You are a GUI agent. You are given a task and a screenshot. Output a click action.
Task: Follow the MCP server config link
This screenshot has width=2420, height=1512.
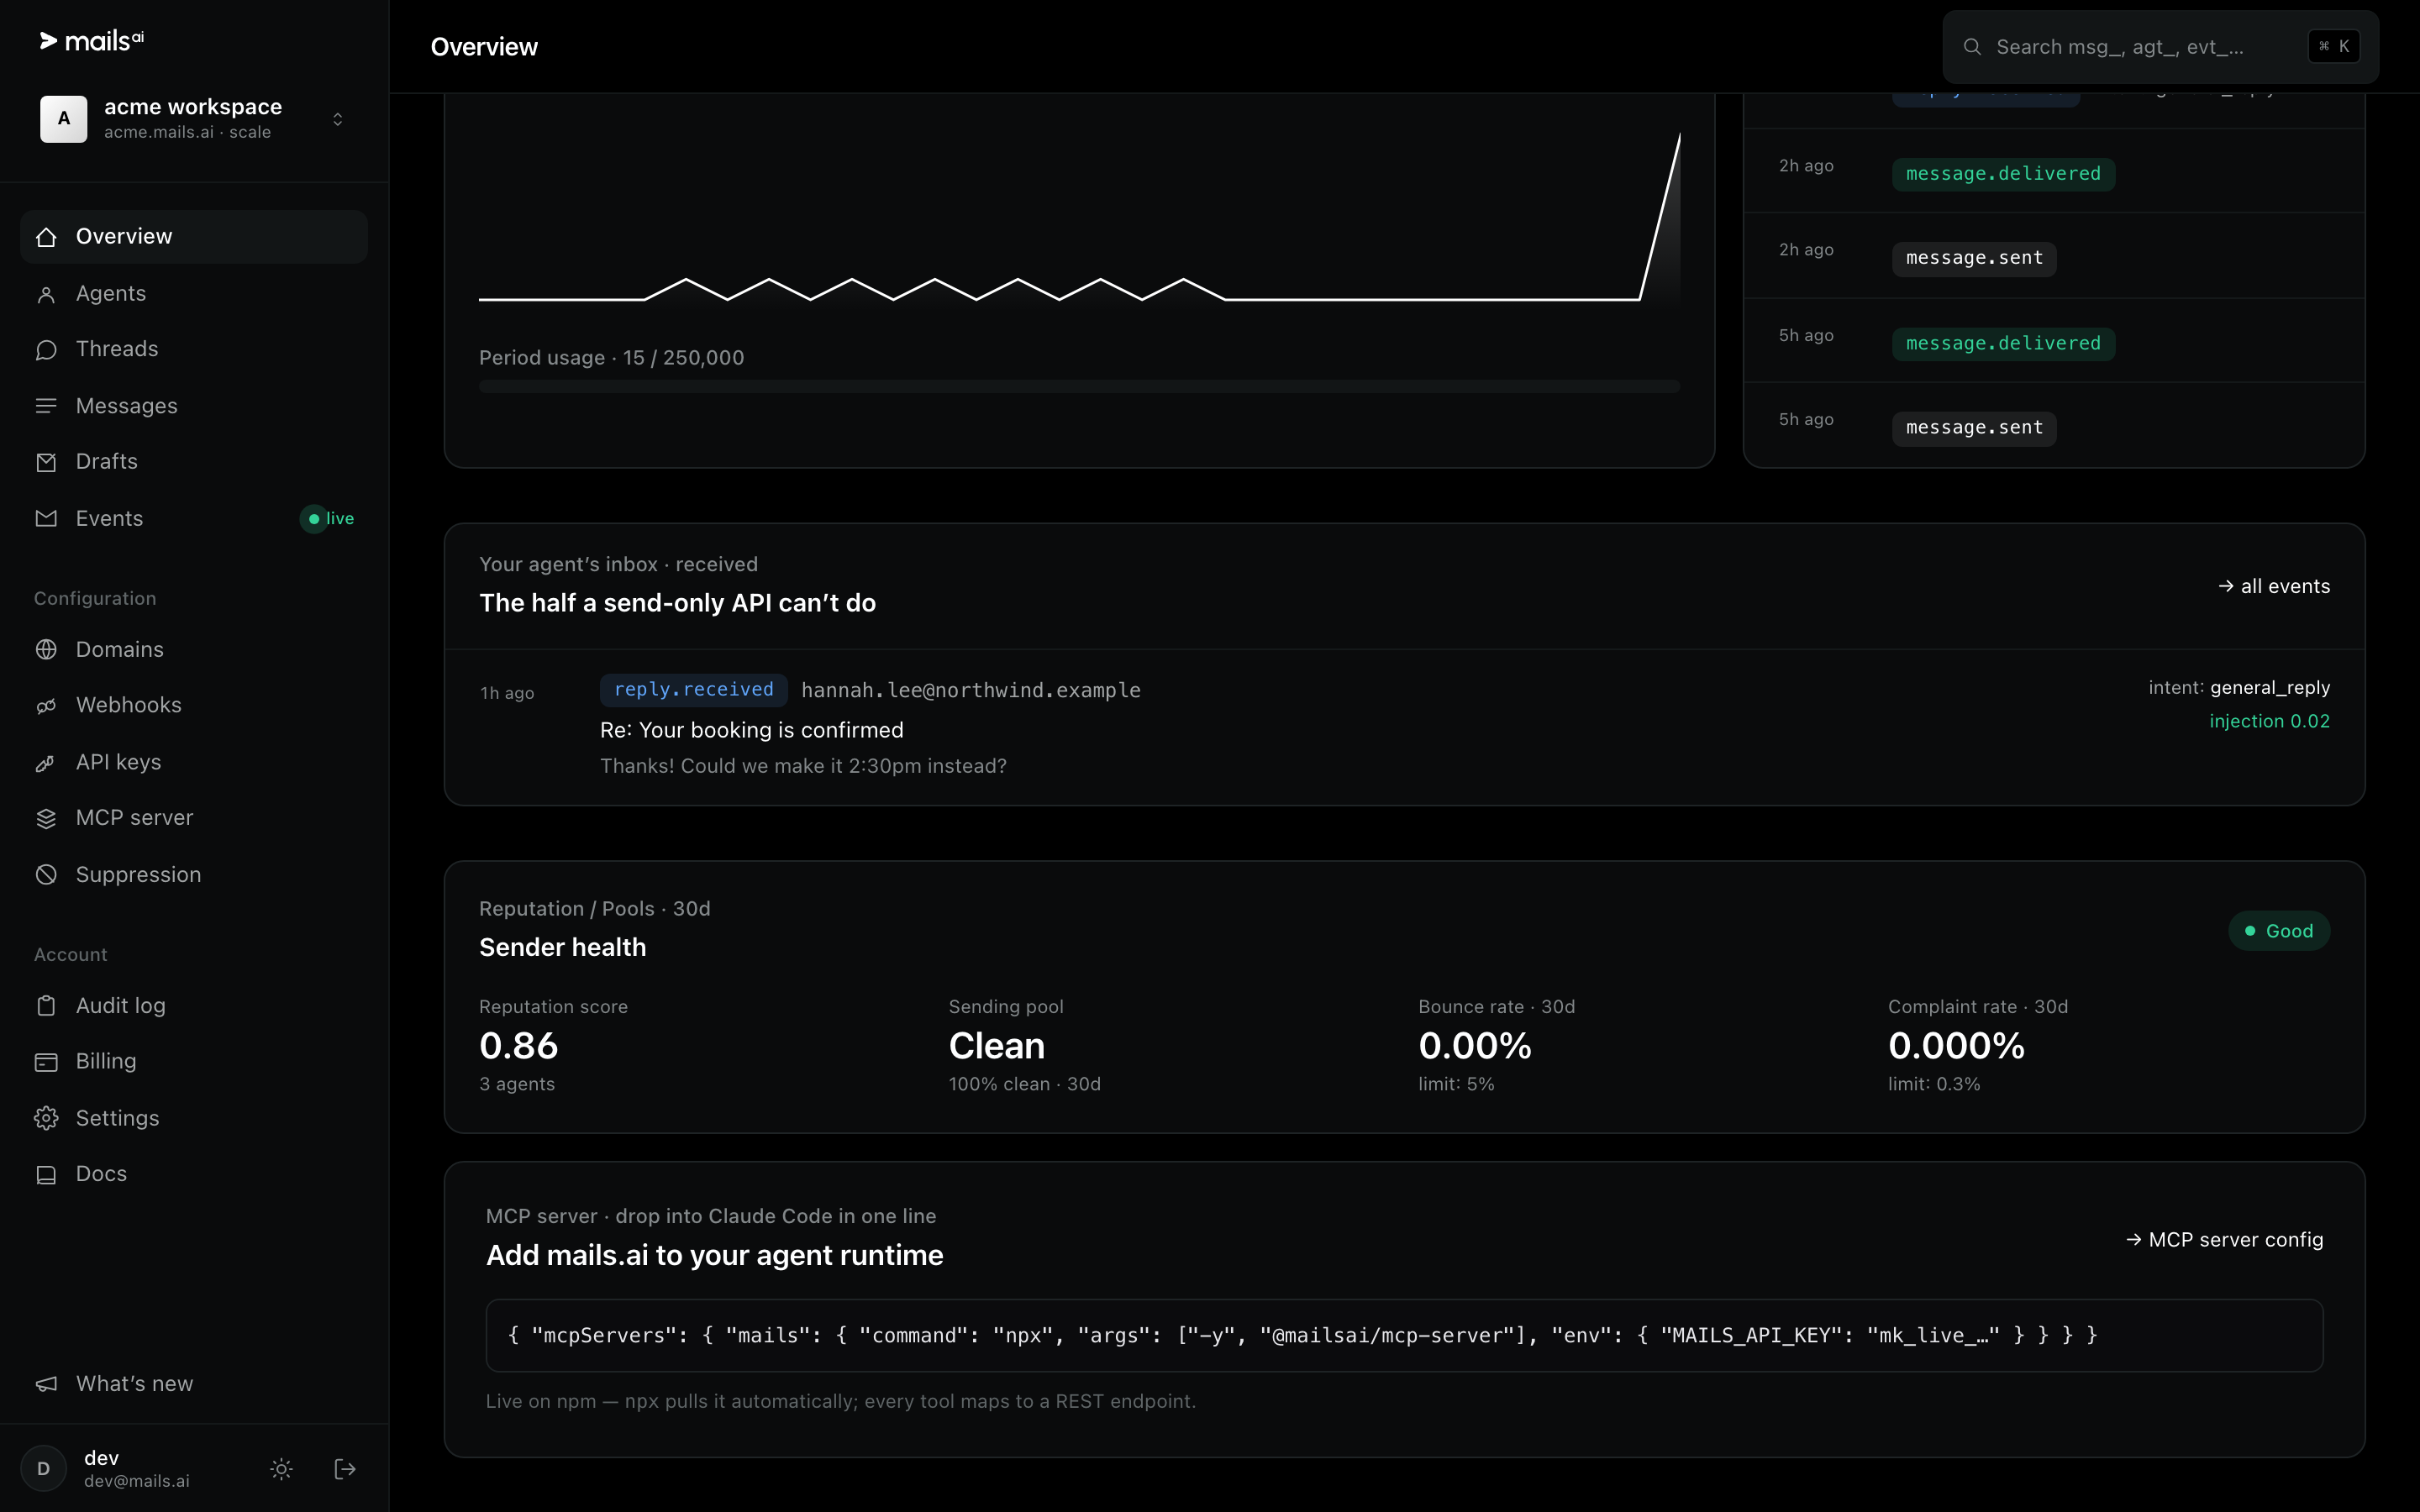tap(2224, 1240)
